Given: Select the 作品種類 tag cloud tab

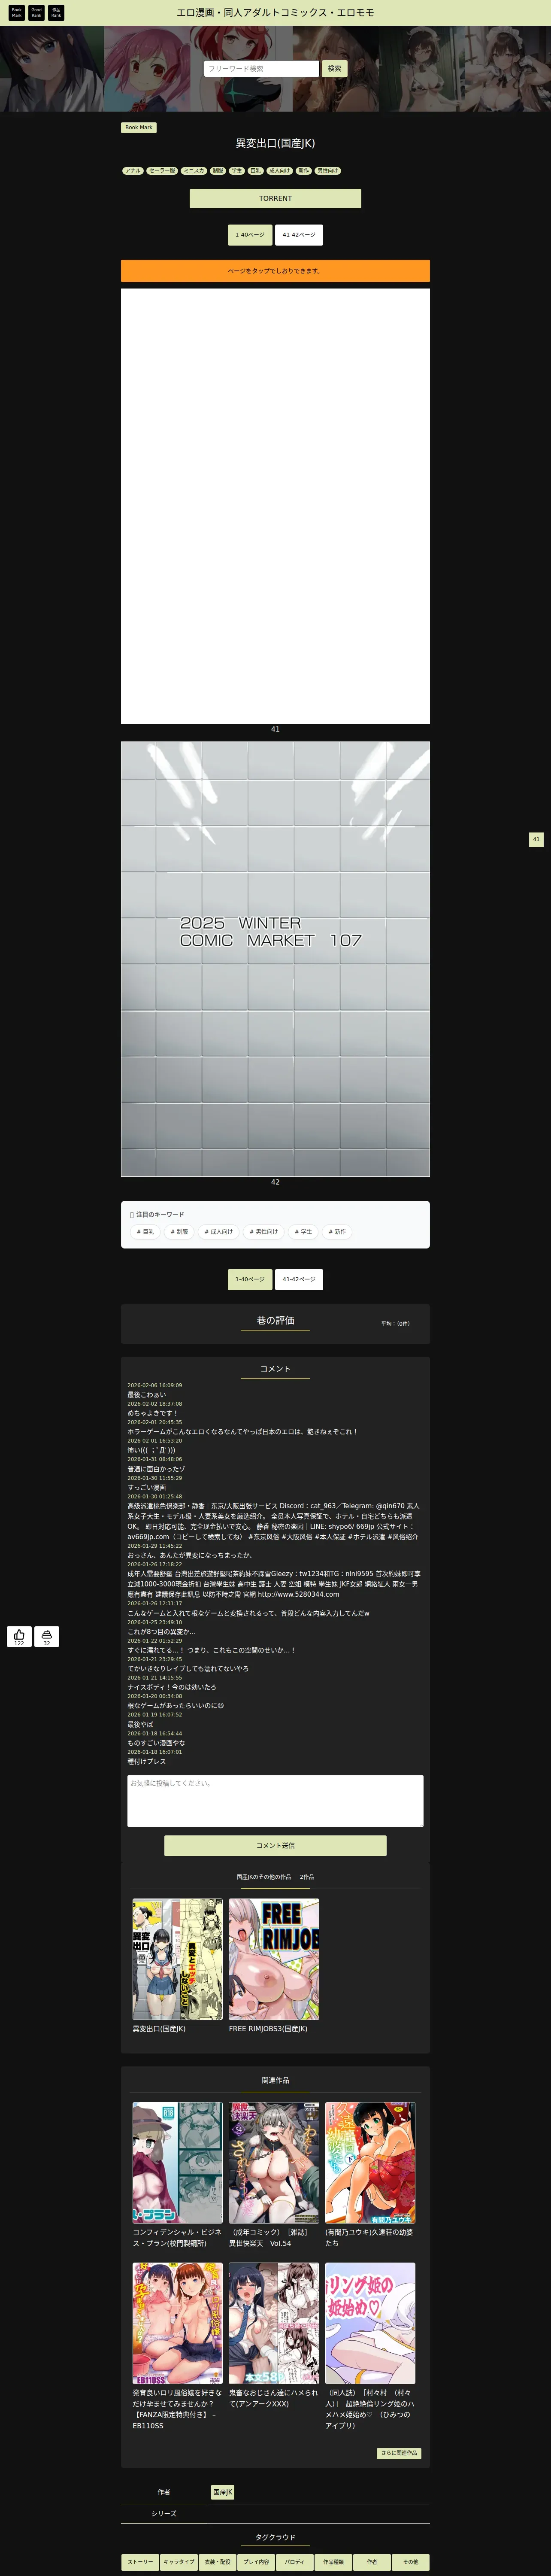Looking at the screenshot, I should (x=333, y=2562).
